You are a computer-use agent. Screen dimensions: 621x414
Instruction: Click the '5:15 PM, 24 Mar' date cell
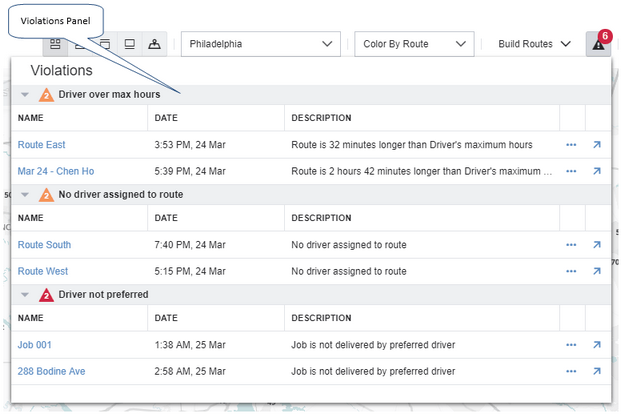[190, 271]
